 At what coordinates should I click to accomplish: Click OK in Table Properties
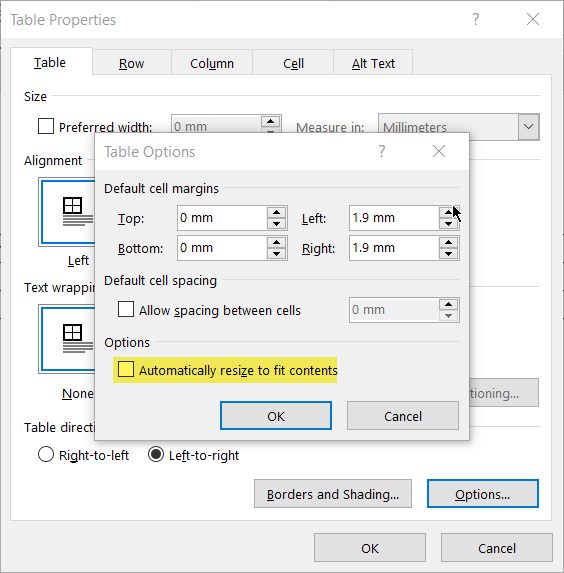click(370, 548)
